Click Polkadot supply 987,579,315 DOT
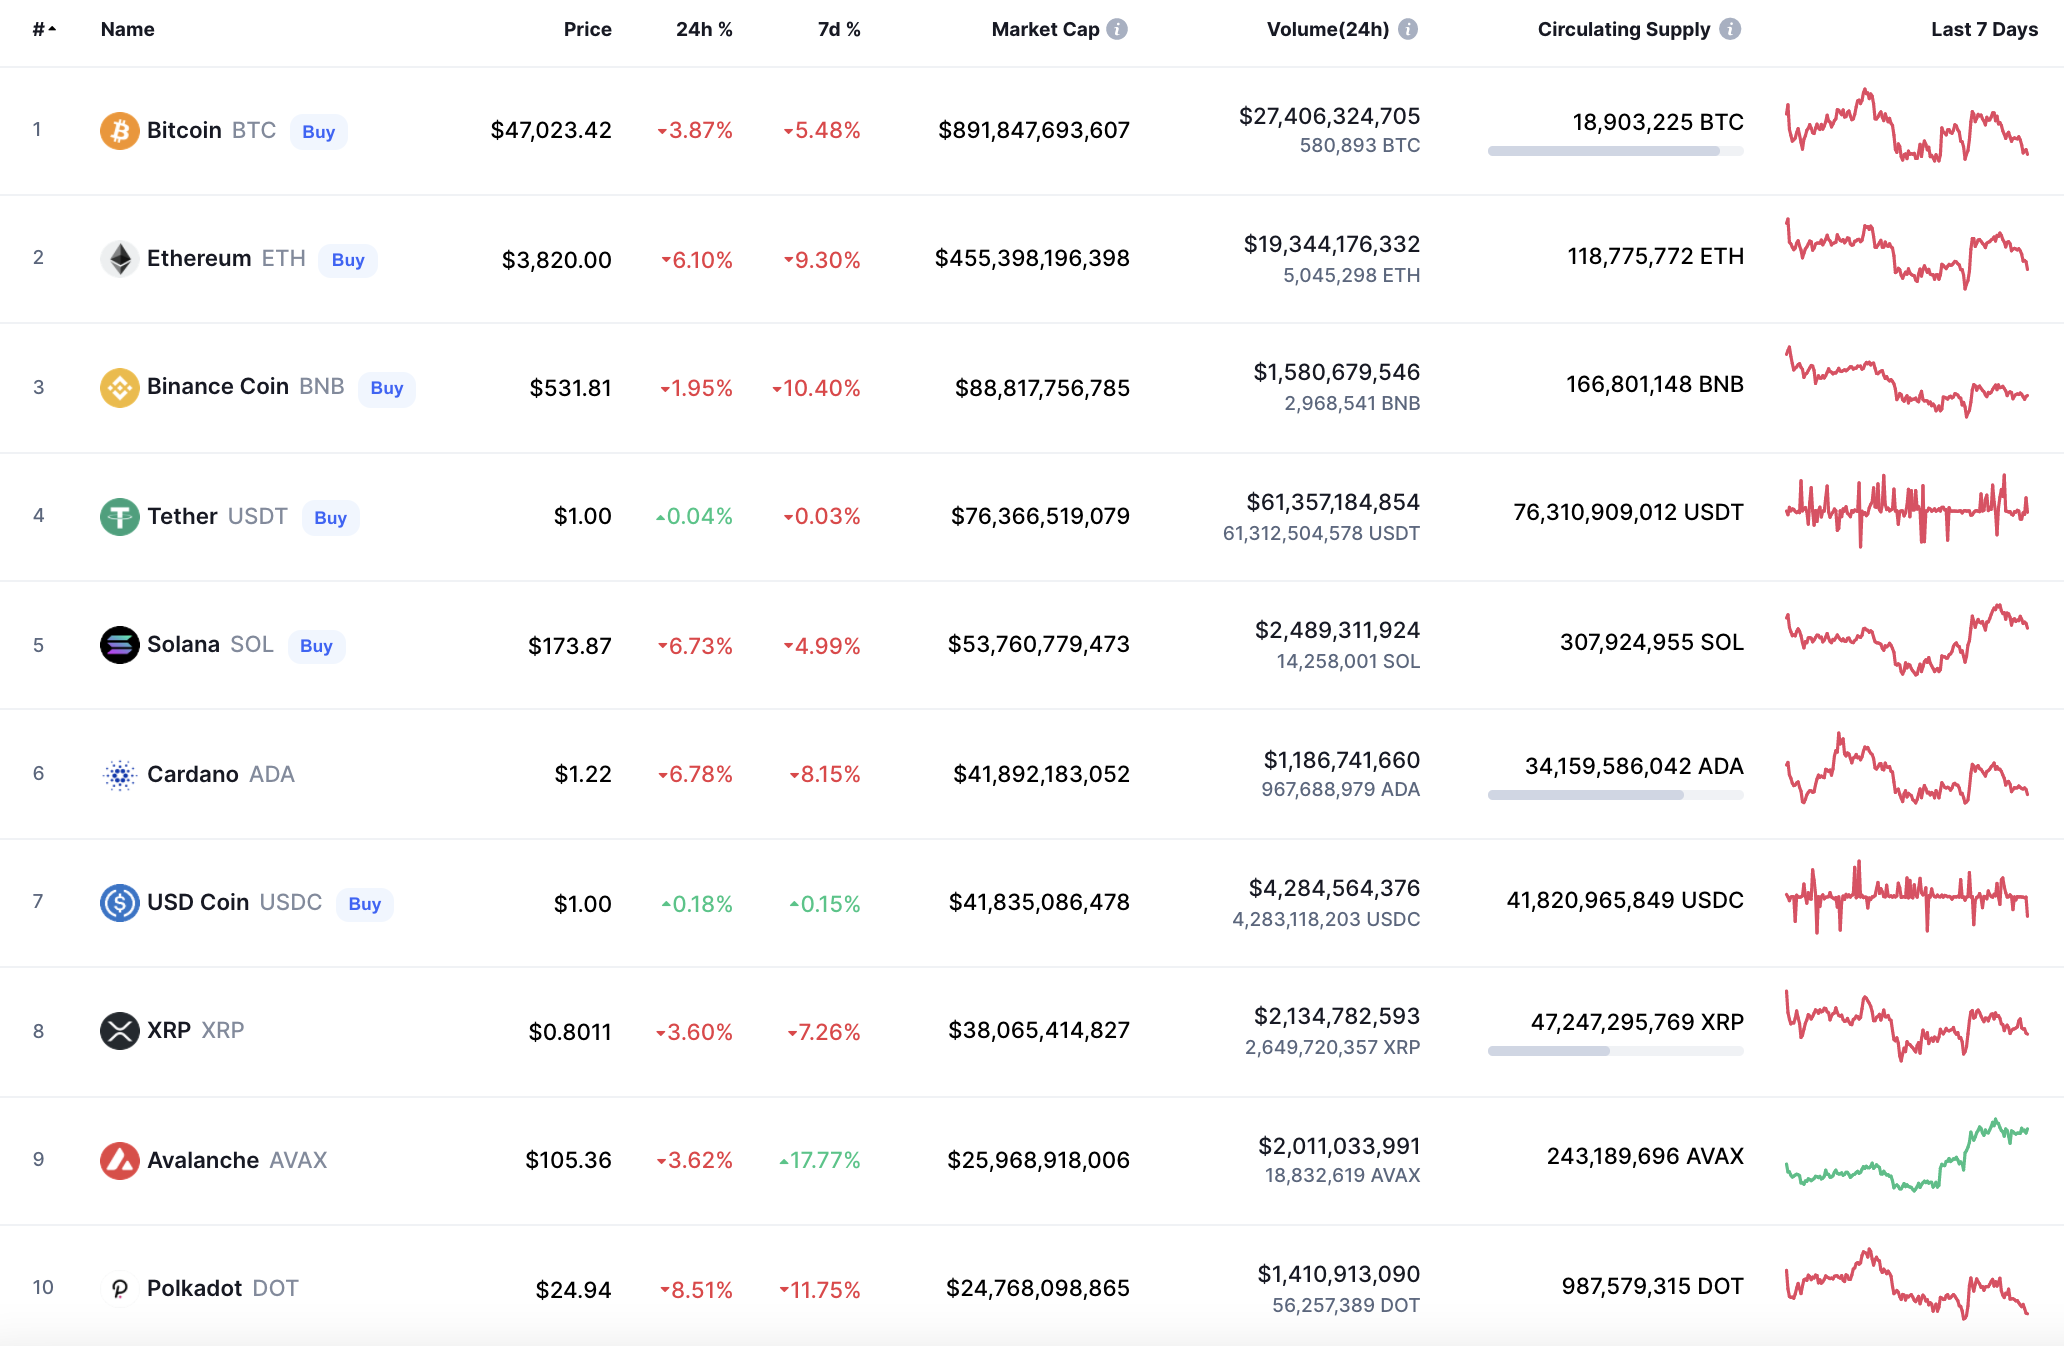This screenshot has width=2064, height=1346. 1653,1286
